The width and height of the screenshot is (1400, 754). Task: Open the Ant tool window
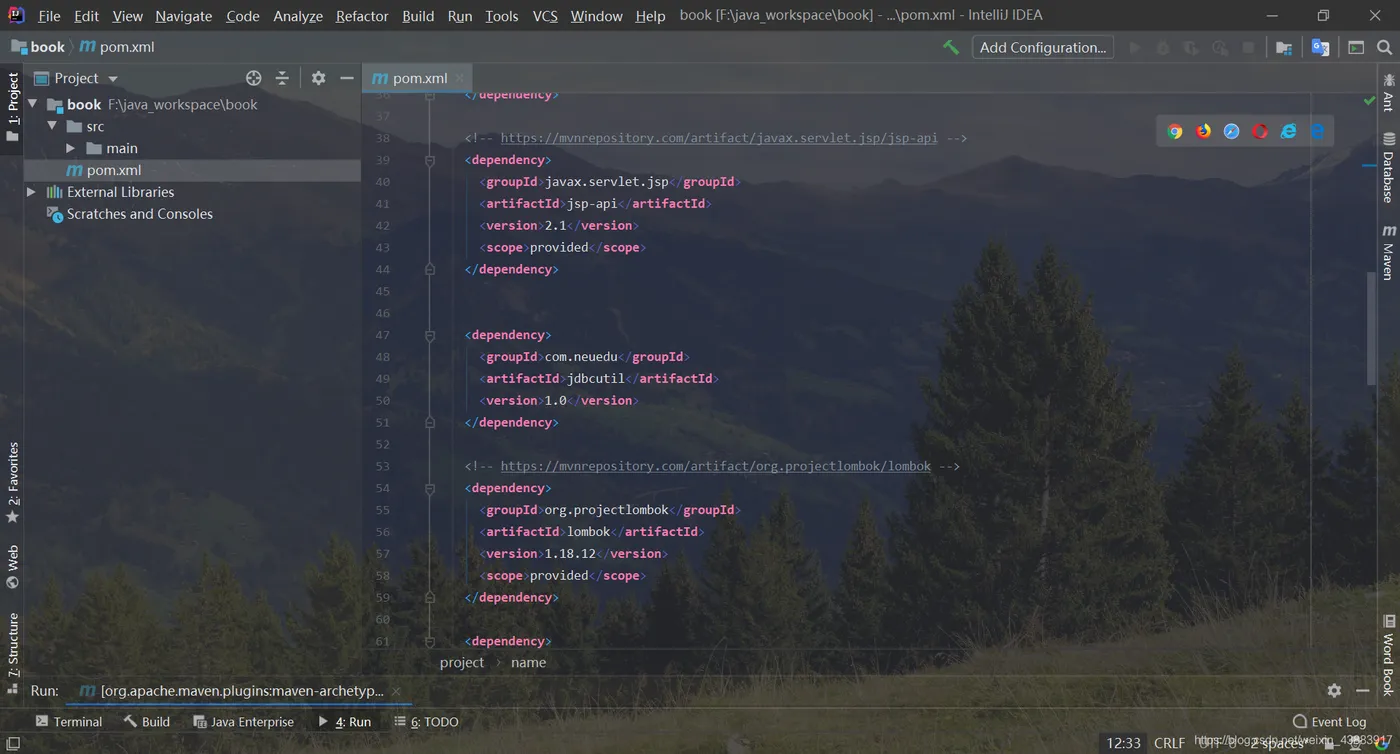point(1388,92)
